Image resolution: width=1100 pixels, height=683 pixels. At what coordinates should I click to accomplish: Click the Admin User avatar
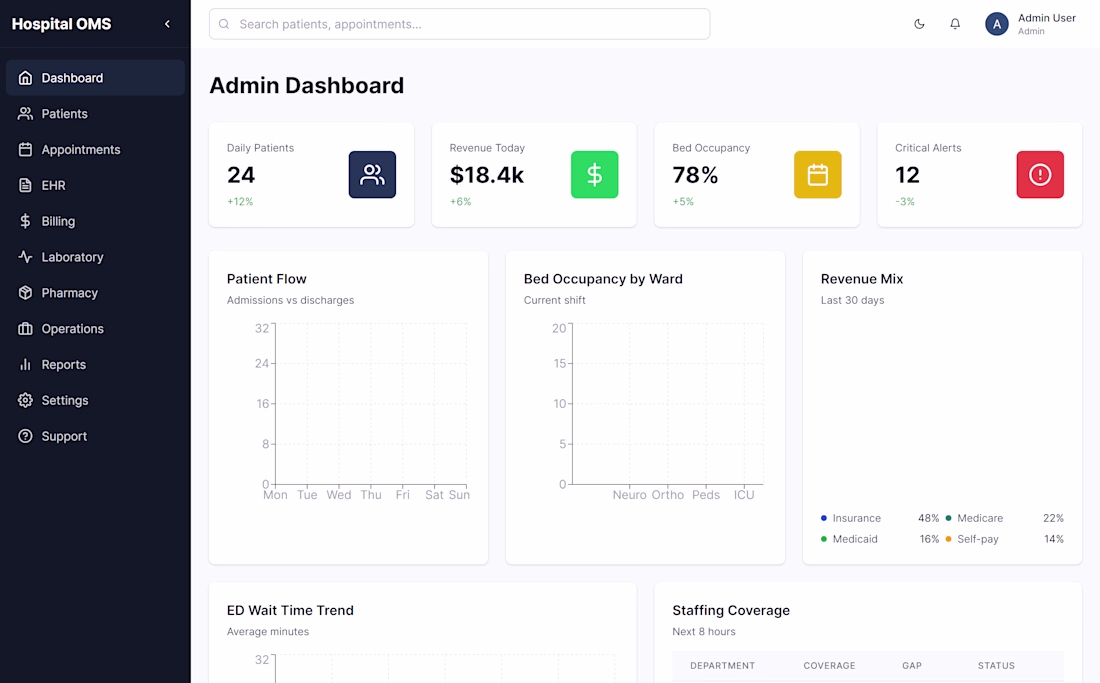(996, 24)
